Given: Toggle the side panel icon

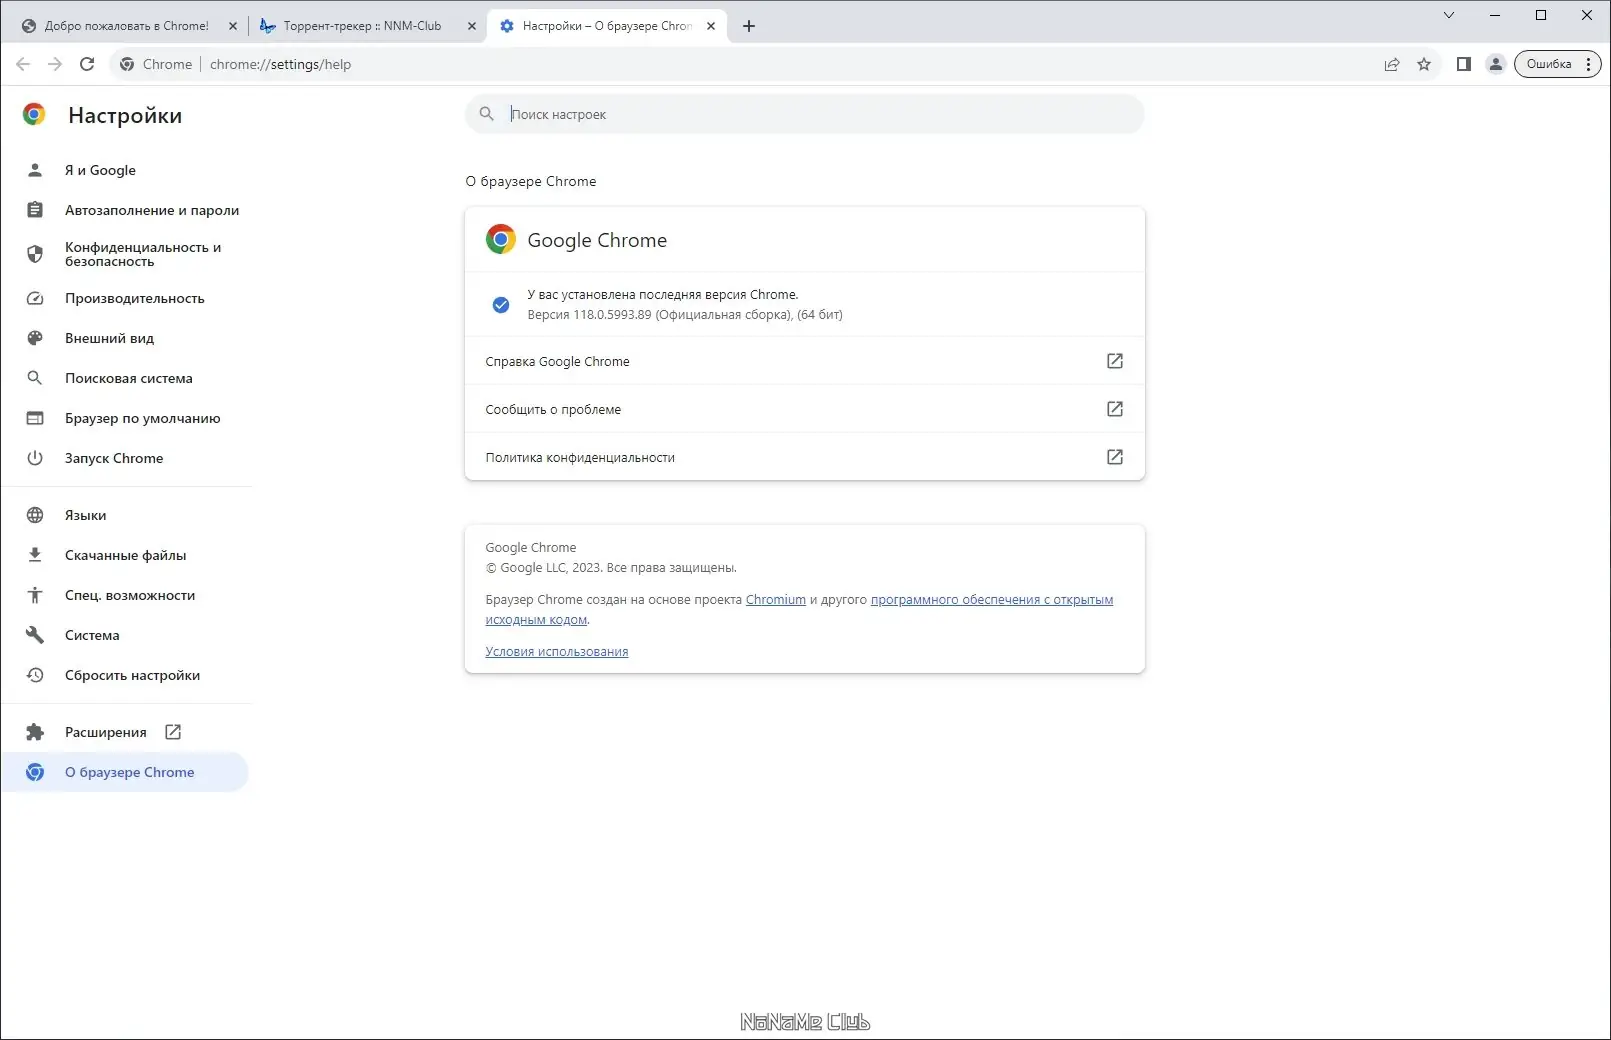Looking at the screenshot, I should point(1463,64).
